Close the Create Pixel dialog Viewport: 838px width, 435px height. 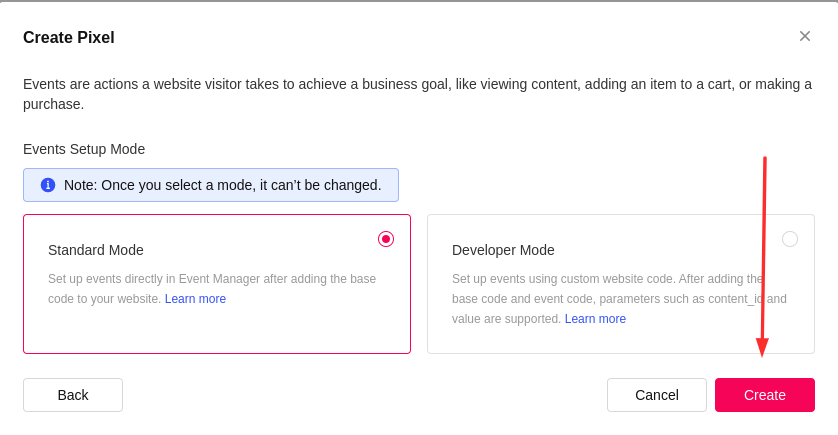coord(804,37)
